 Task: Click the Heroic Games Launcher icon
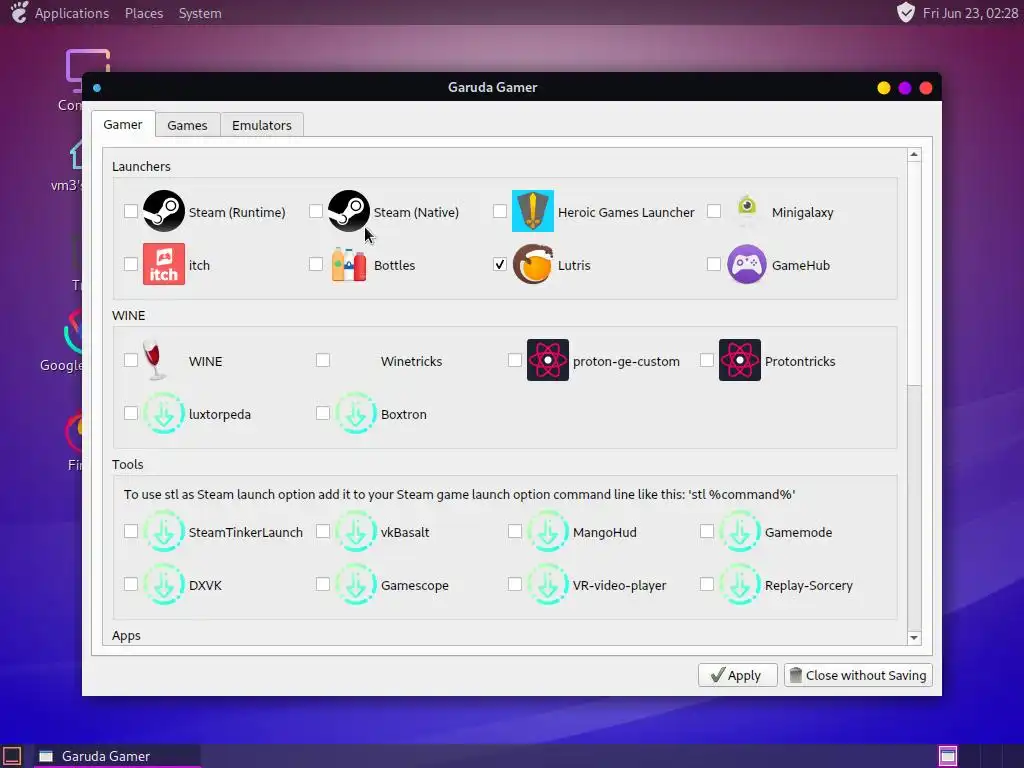coord(533,211)
